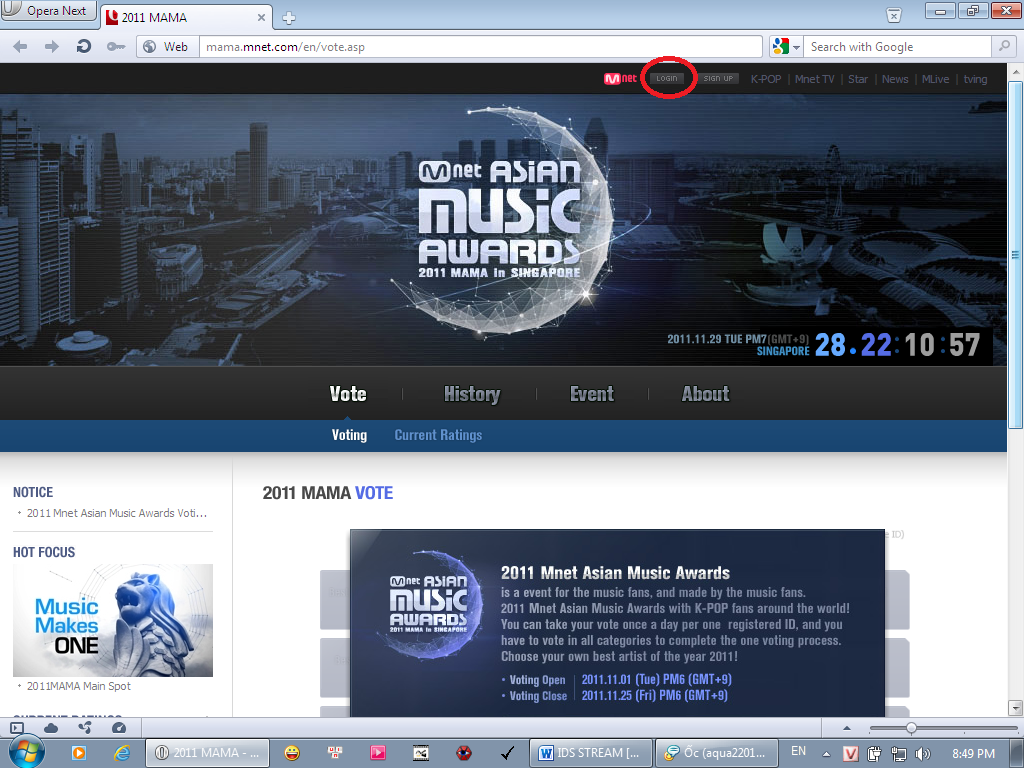Open the Star link
This screenshot has height=768, width=1024.
tap(858, 79)
